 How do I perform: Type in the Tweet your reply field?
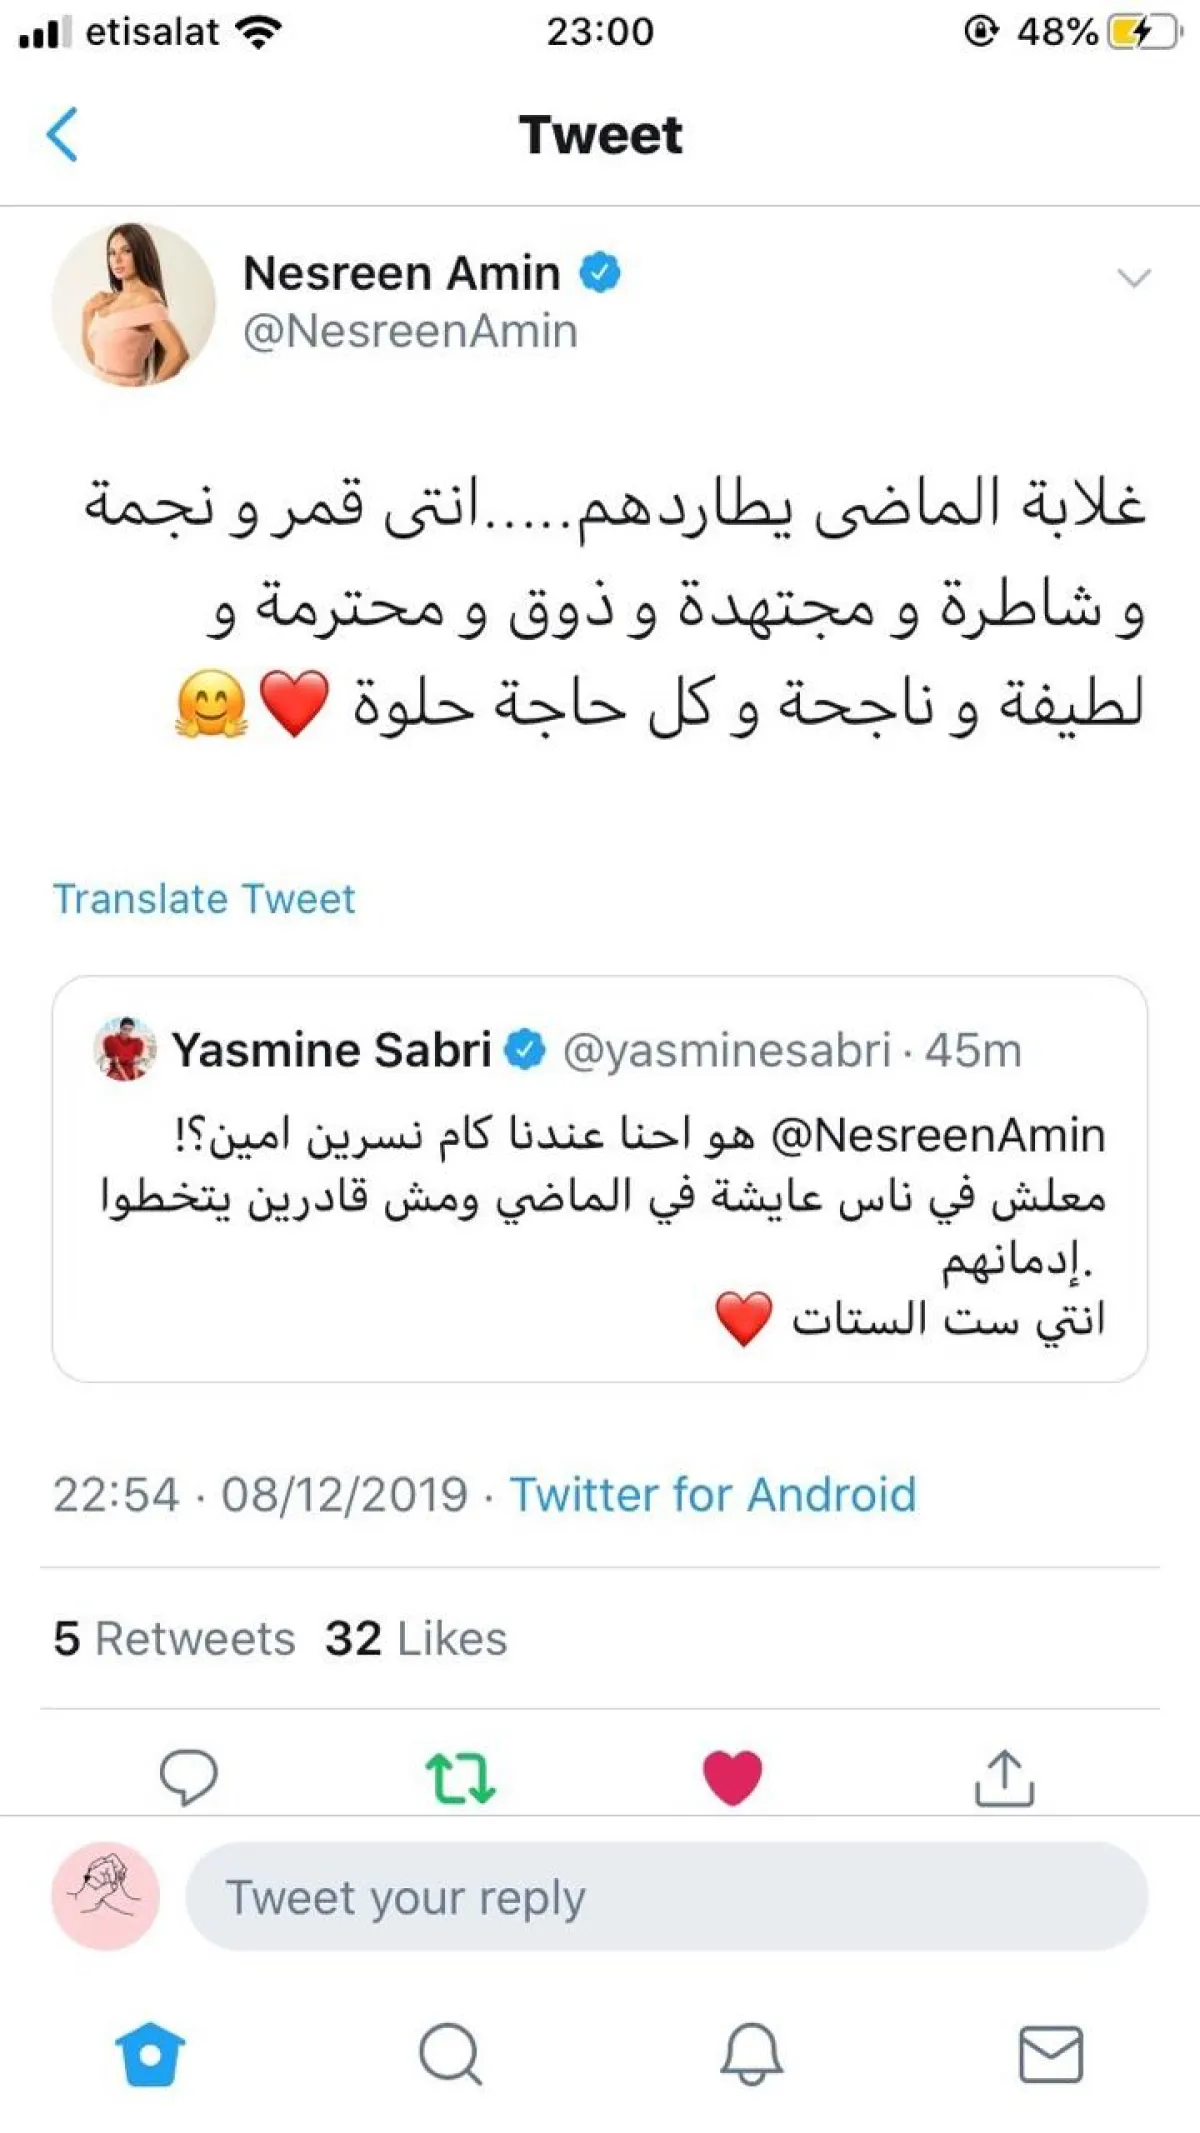pos(666,1897)
